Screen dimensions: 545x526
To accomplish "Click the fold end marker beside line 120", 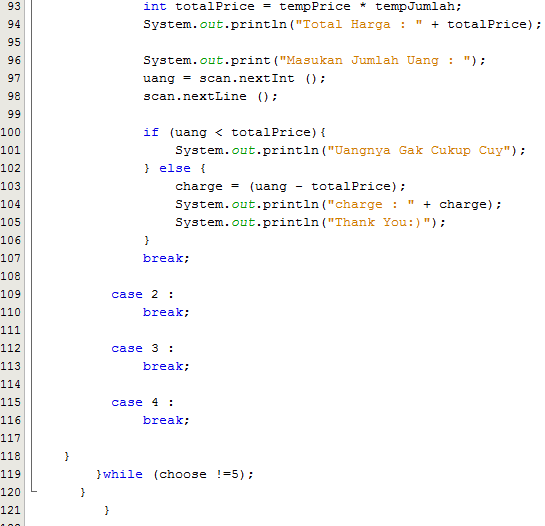I will [x=34, y=491].
